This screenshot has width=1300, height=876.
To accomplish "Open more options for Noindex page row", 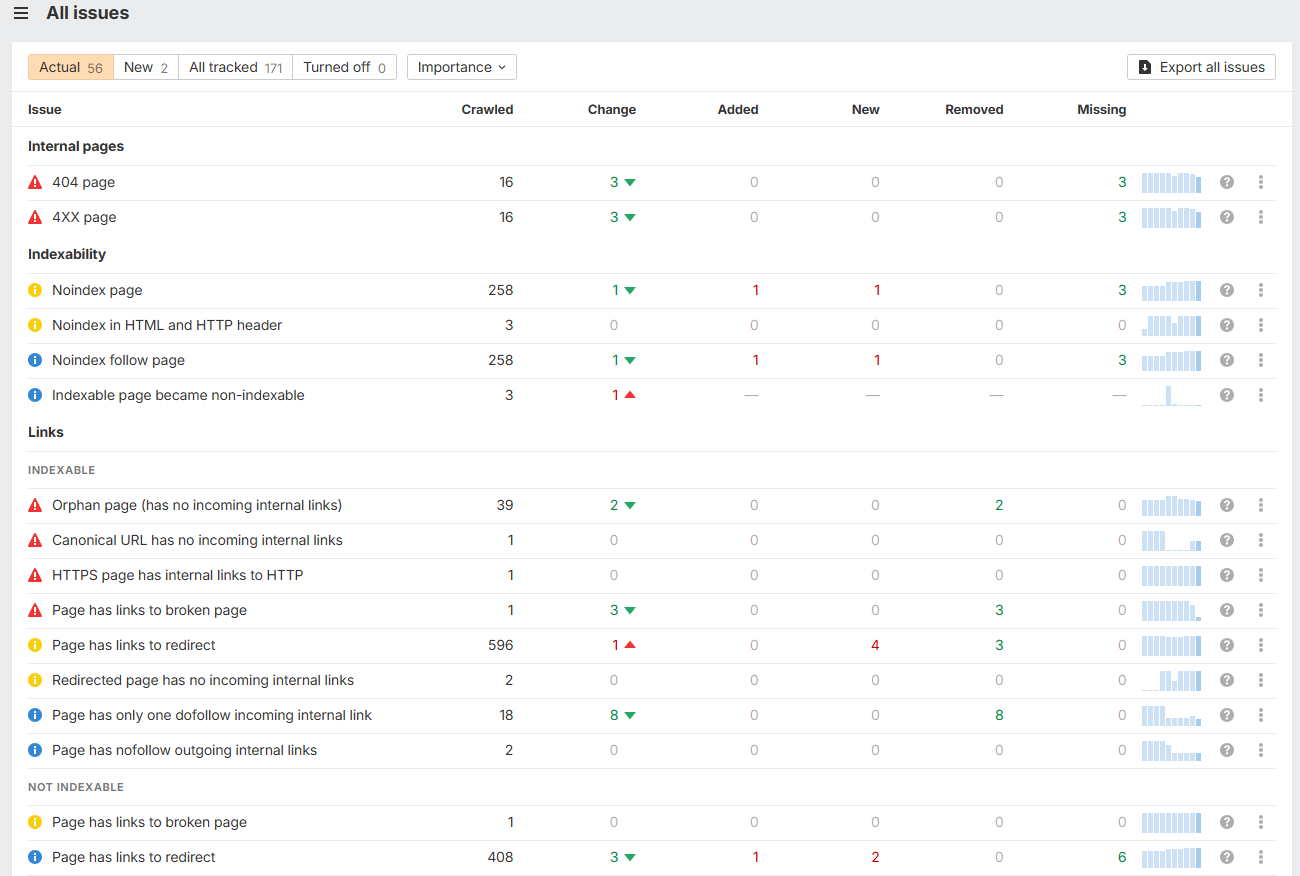I will [1261, 290].
